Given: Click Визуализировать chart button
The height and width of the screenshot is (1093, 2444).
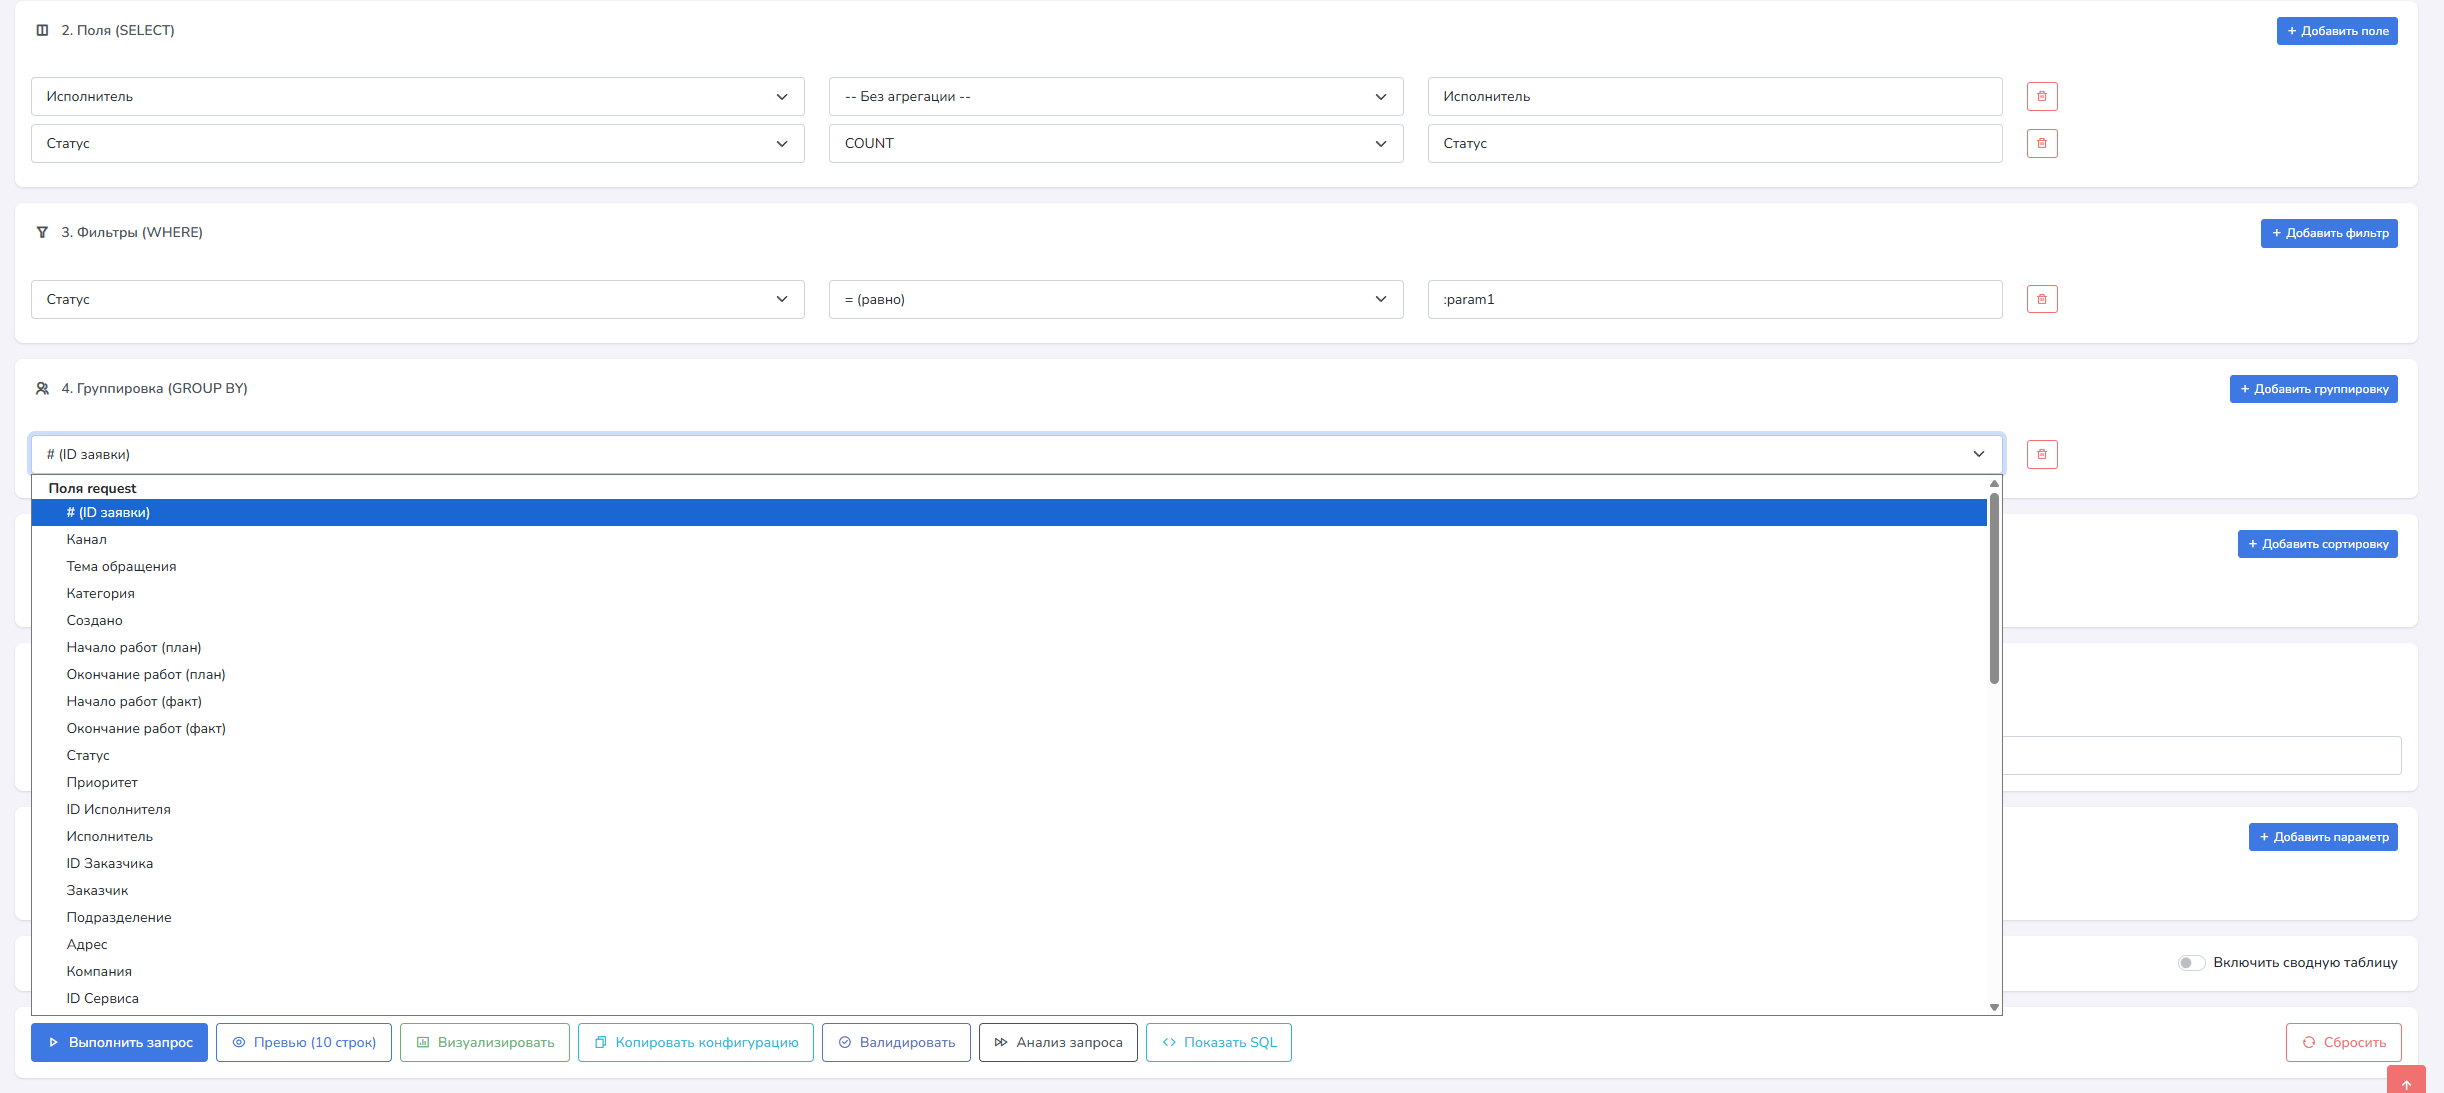Looking at the screenshot, I should point(485,1042).
